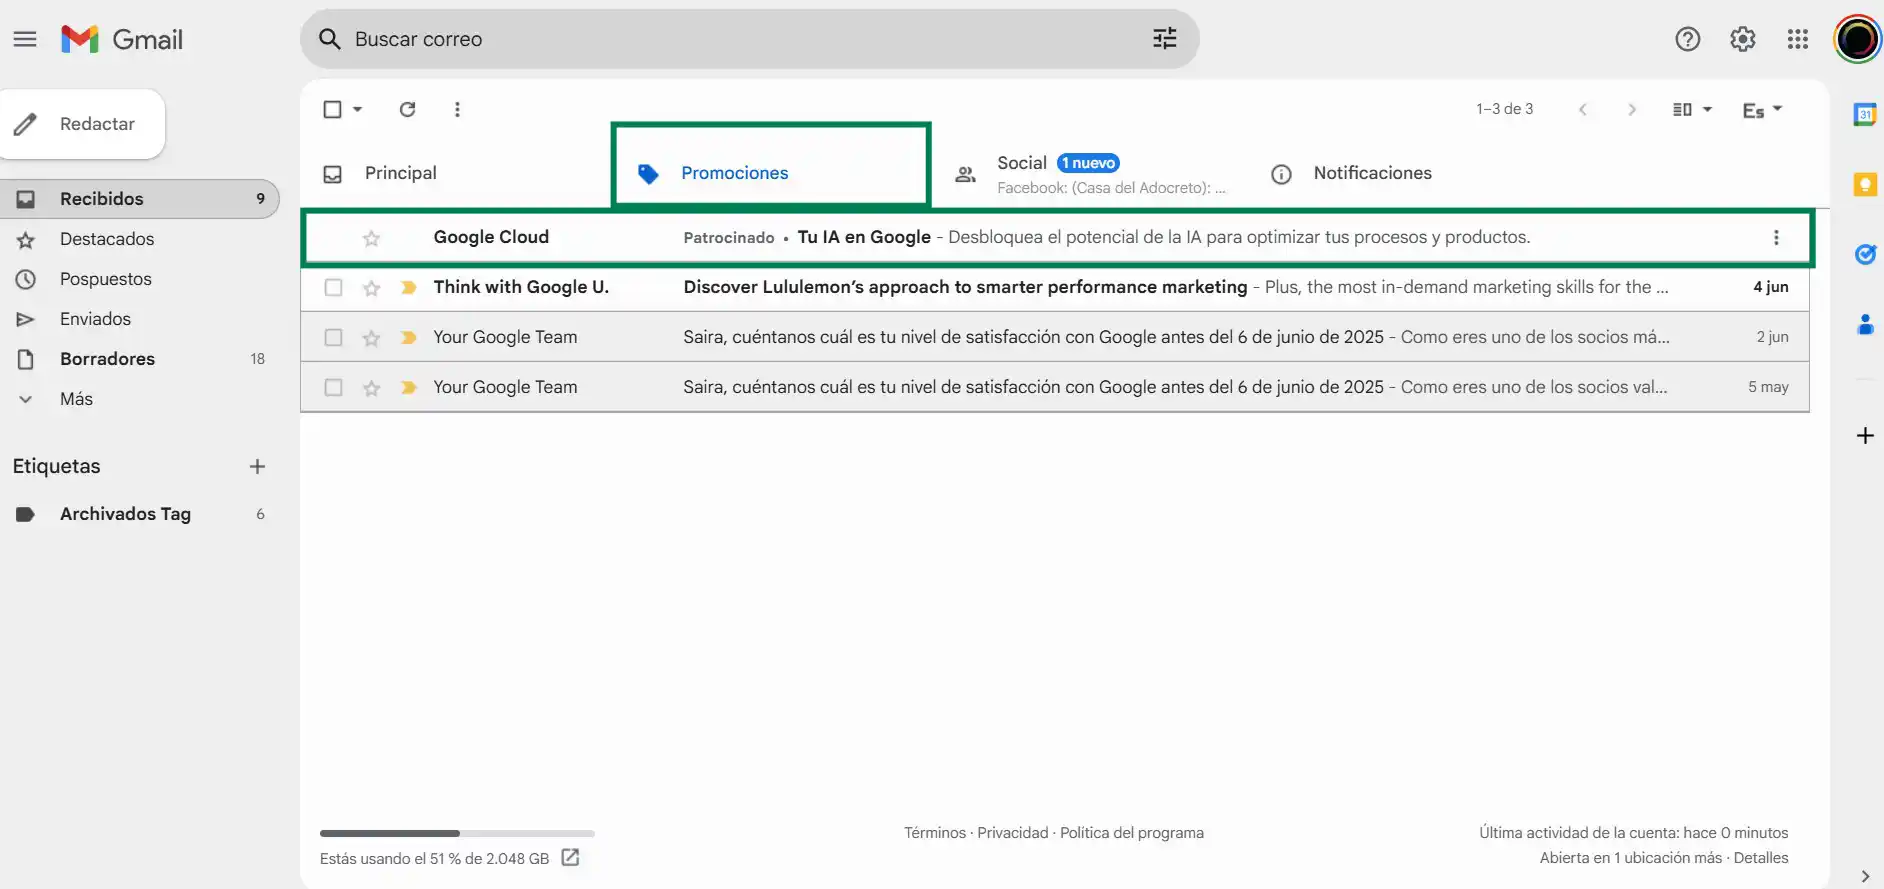Switch to the Principal tab
The image size is (1884, 889).
click(x=456, y=173)
